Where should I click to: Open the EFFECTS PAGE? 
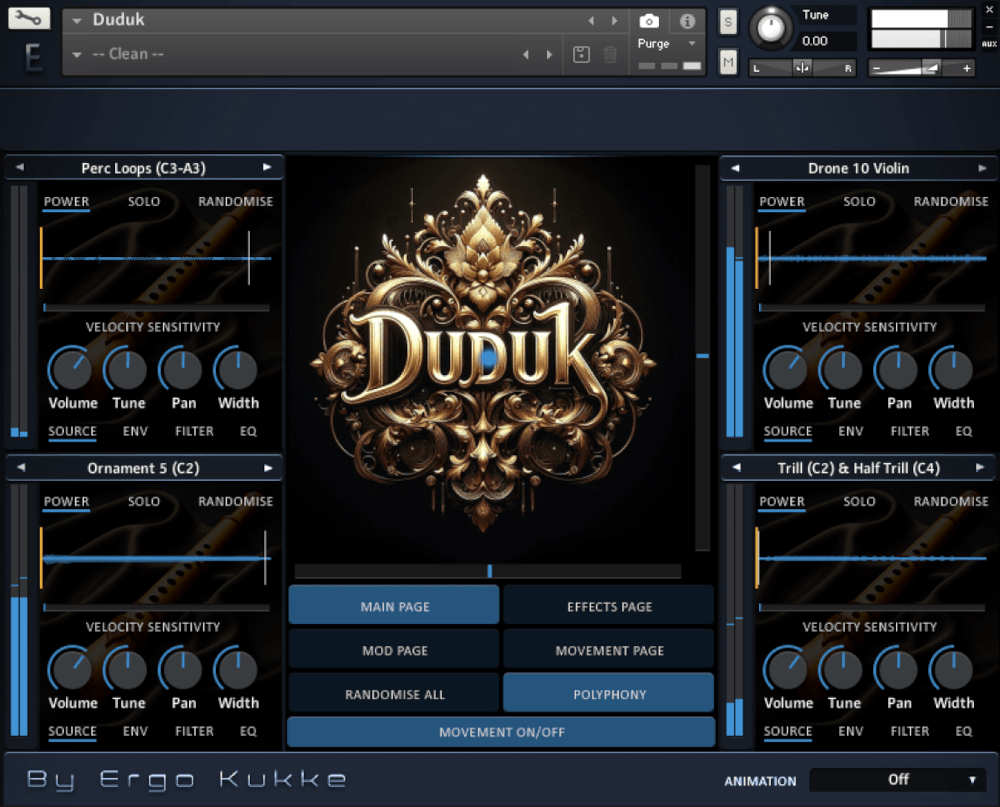click(608, 605)
